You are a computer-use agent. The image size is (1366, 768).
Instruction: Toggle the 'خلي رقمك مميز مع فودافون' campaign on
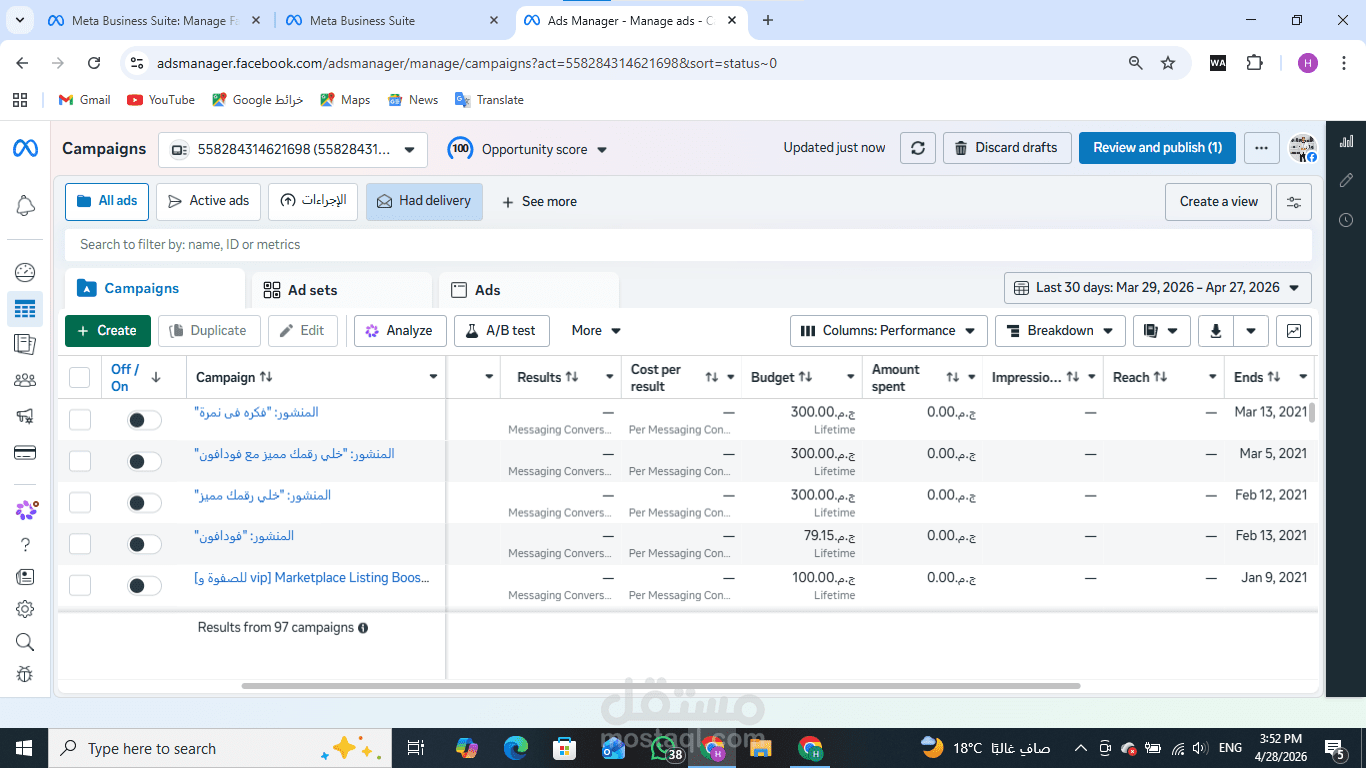pos(144,462)
